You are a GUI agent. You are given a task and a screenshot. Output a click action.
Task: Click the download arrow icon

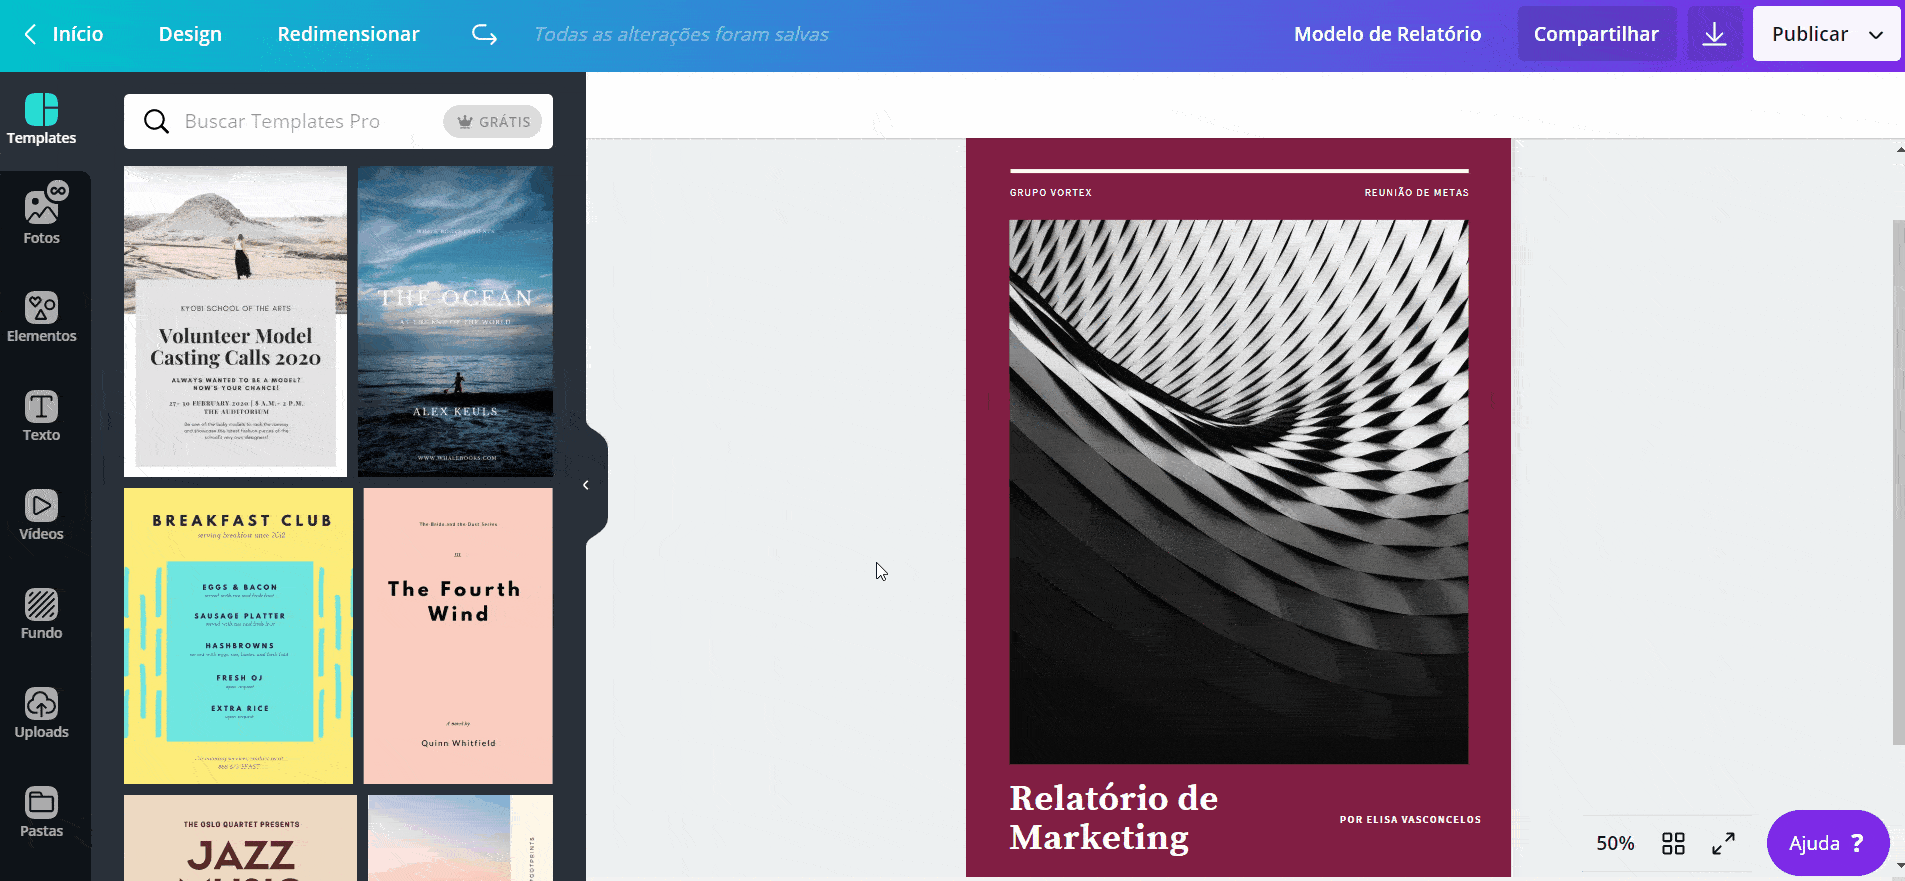(x=1714, y=34)
